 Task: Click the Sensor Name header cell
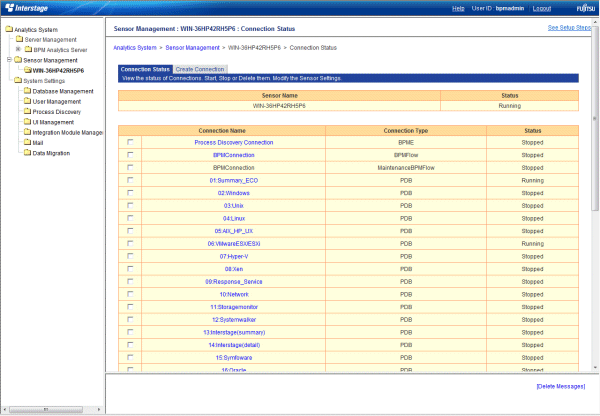tap(279, 95)
